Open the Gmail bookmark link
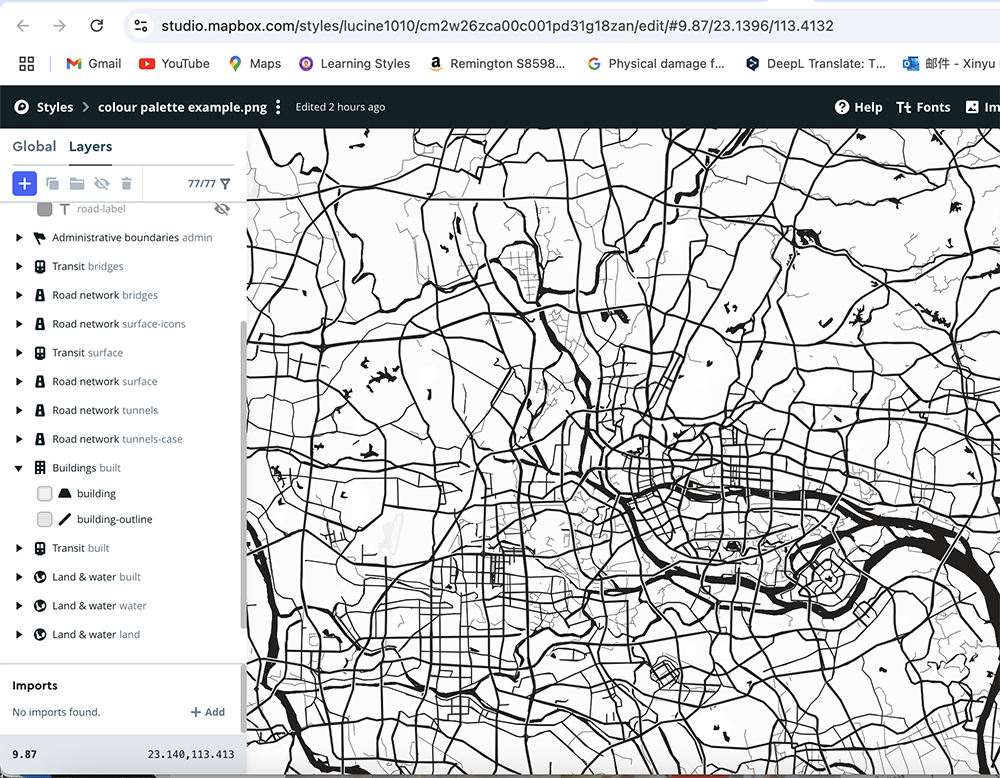The image size is (1000, 778). [x=92, y=62]
